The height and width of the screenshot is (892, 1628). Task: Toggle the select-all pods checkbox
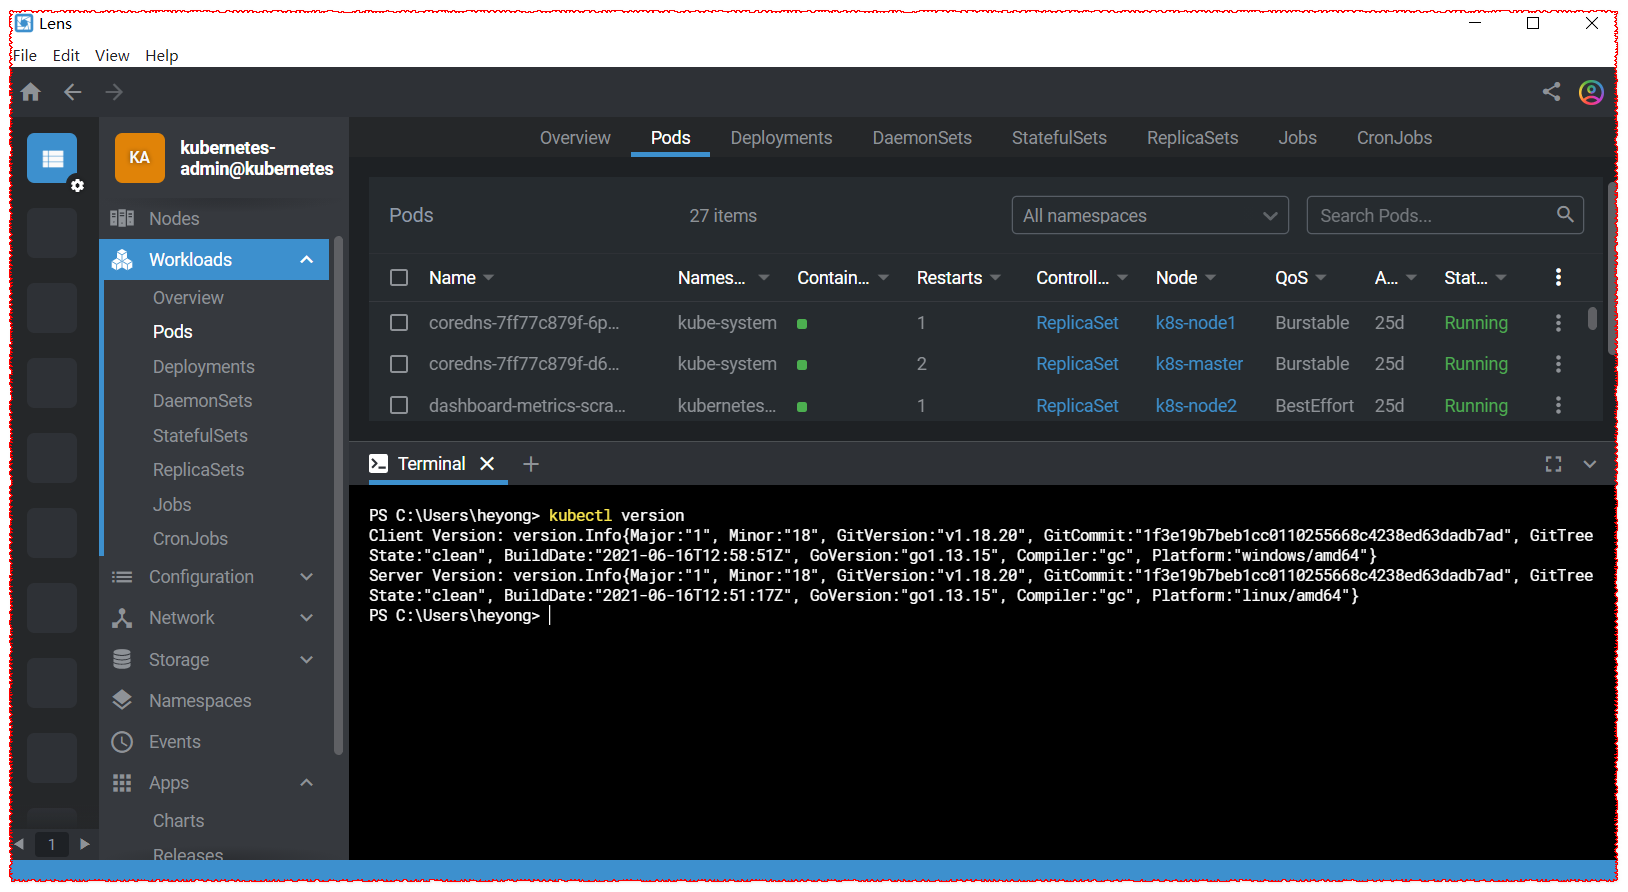399,278
